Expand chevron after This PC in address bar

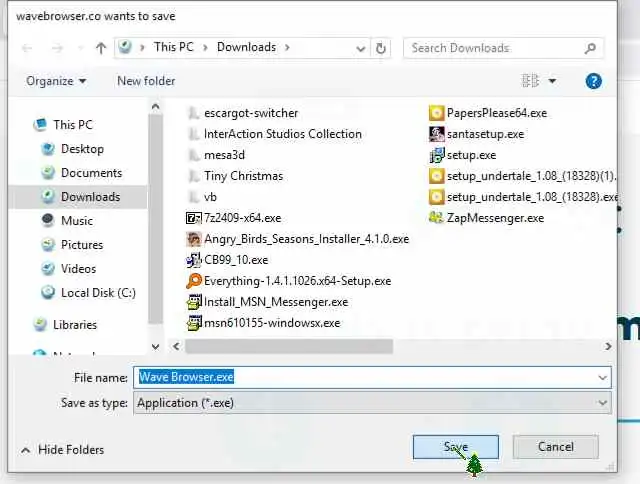[205, 48]
